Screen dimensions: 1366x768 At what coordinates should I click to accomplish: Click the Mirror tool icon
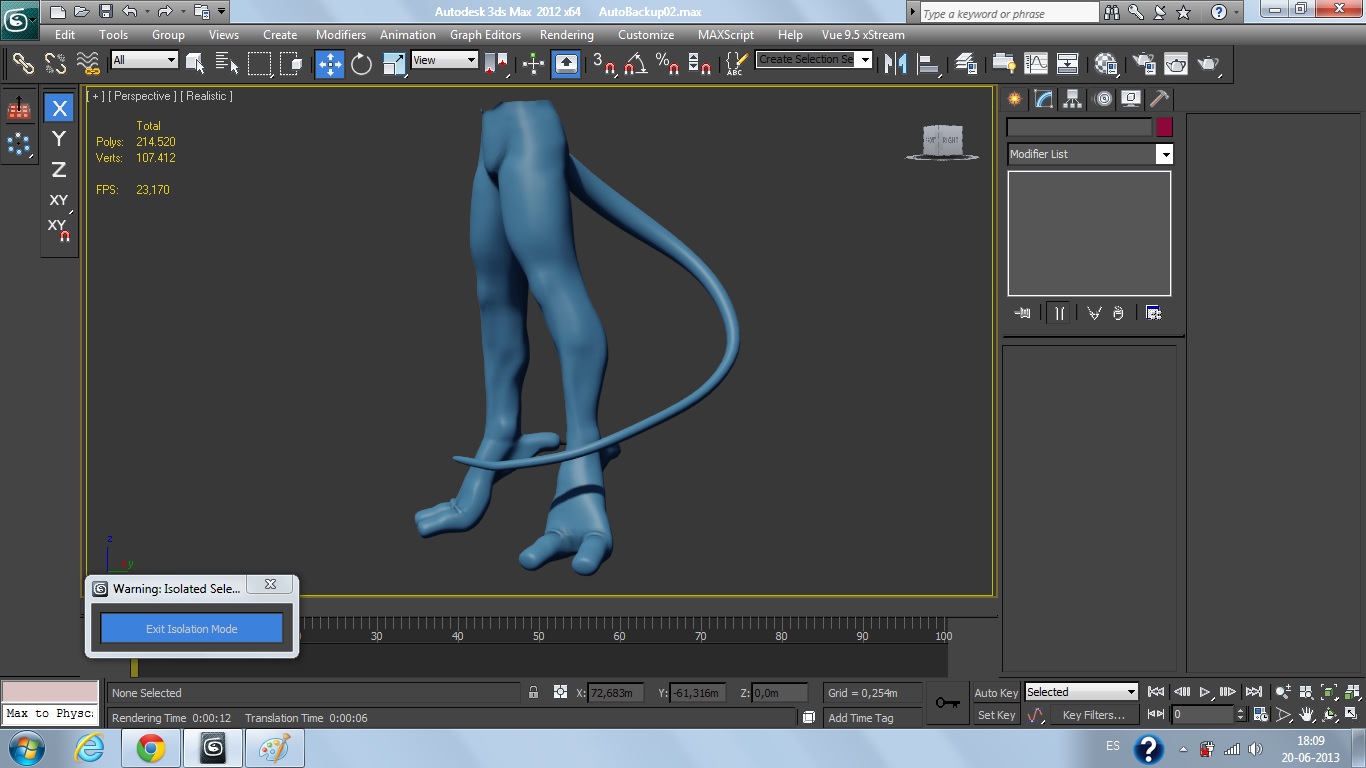(896, 64)
